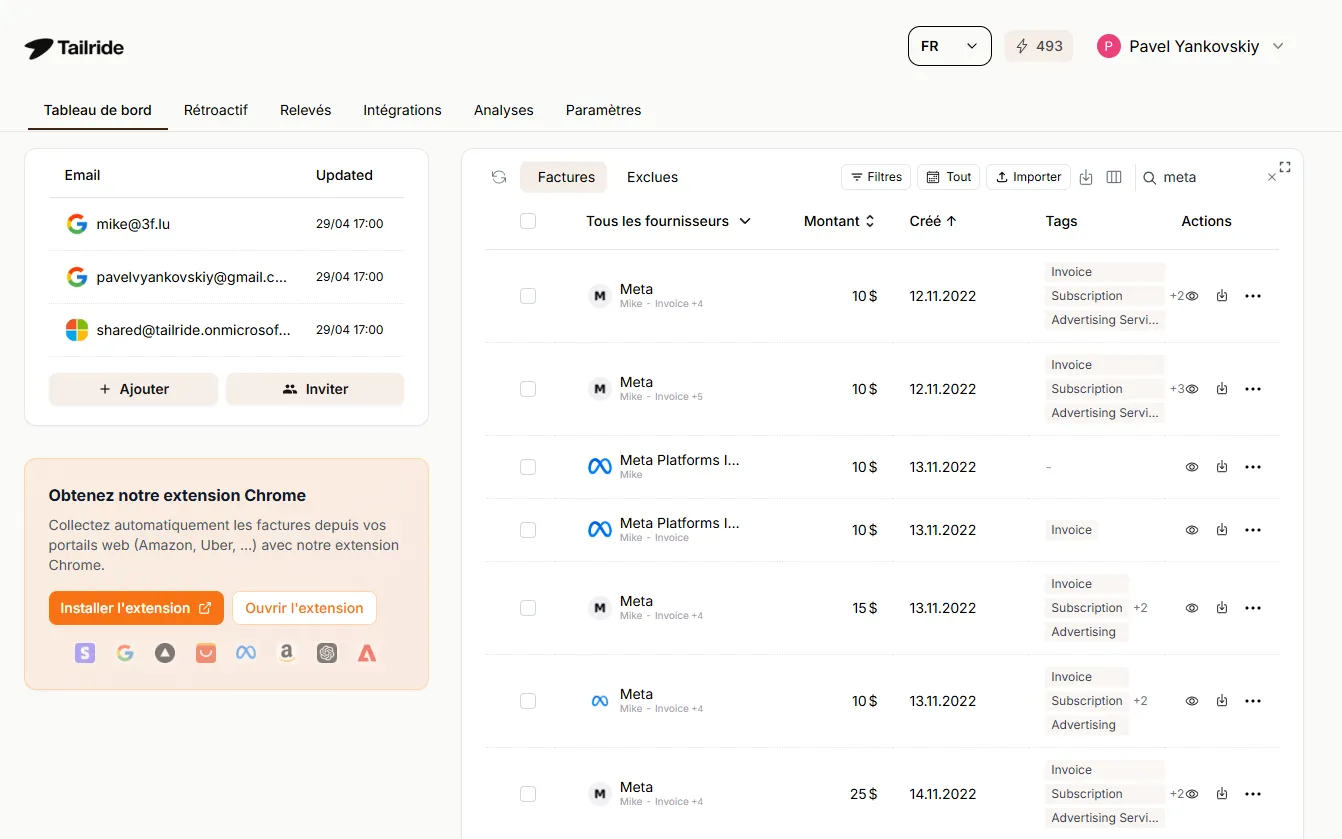1342x839 pixels.
Task: Open the Paramètres section
Action: click(603, 110)
